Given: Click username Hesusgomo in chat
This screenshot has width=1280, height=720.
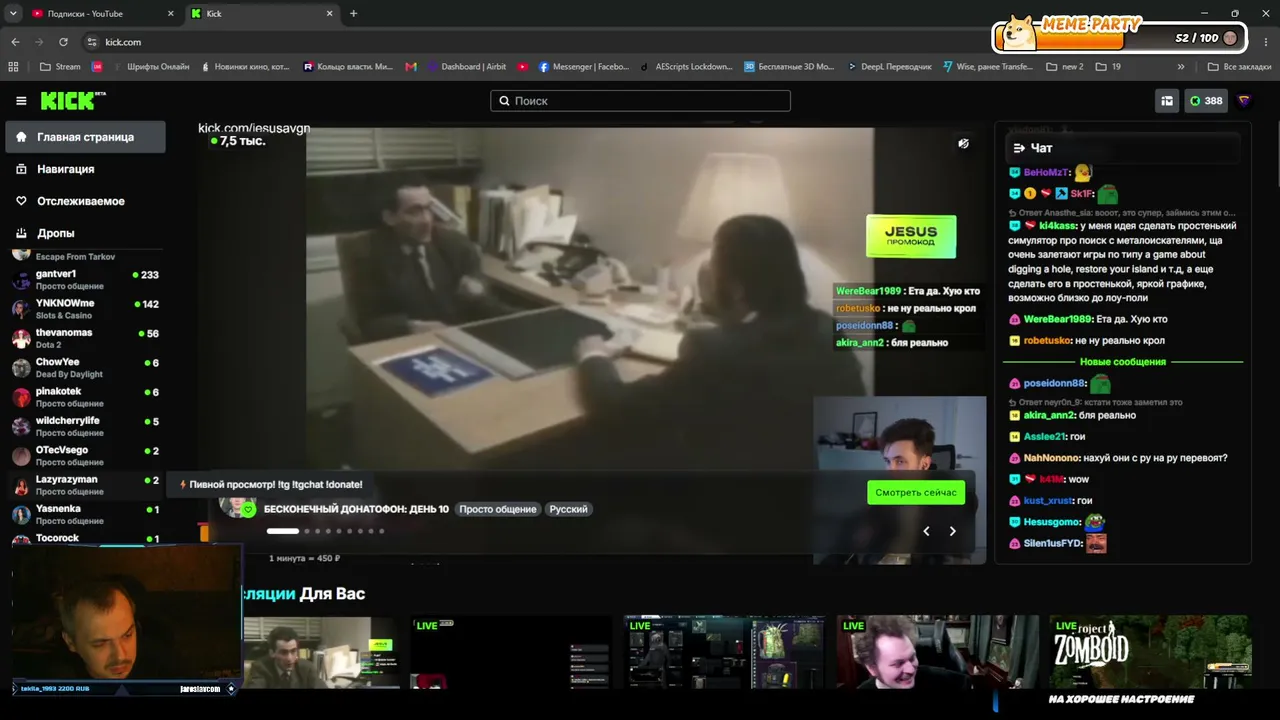Looking at the screenshot, I should [x=1052, y=522].
